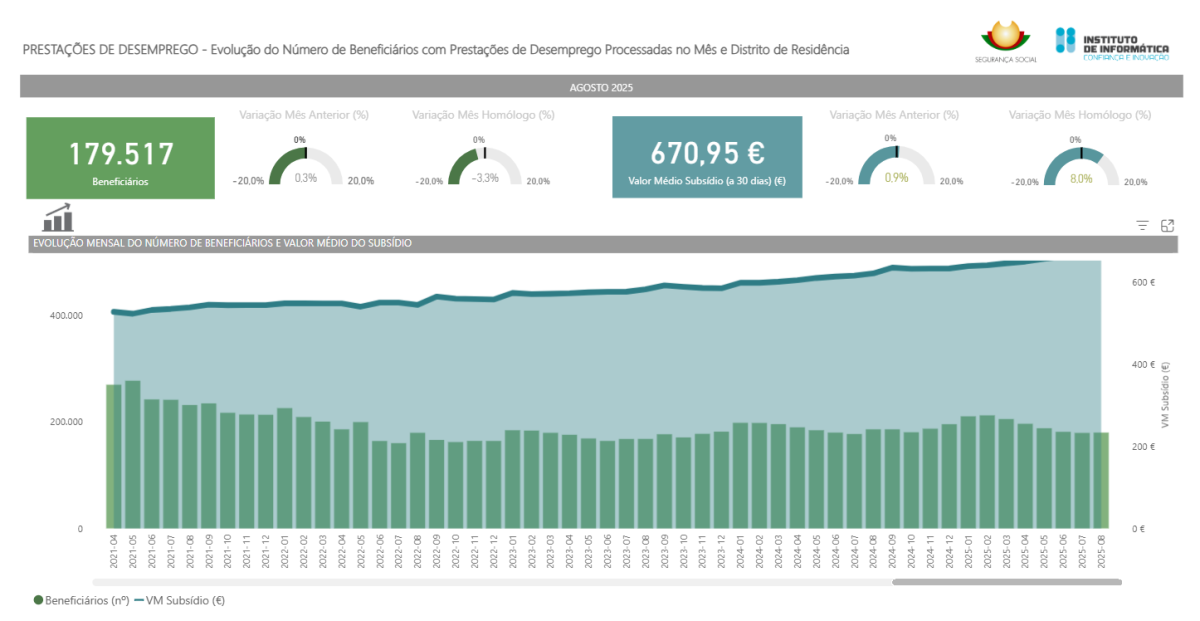Select the 2025-02 beneficiaries bar
Screen dimensions: 1200x621
[x=986, y=471]
